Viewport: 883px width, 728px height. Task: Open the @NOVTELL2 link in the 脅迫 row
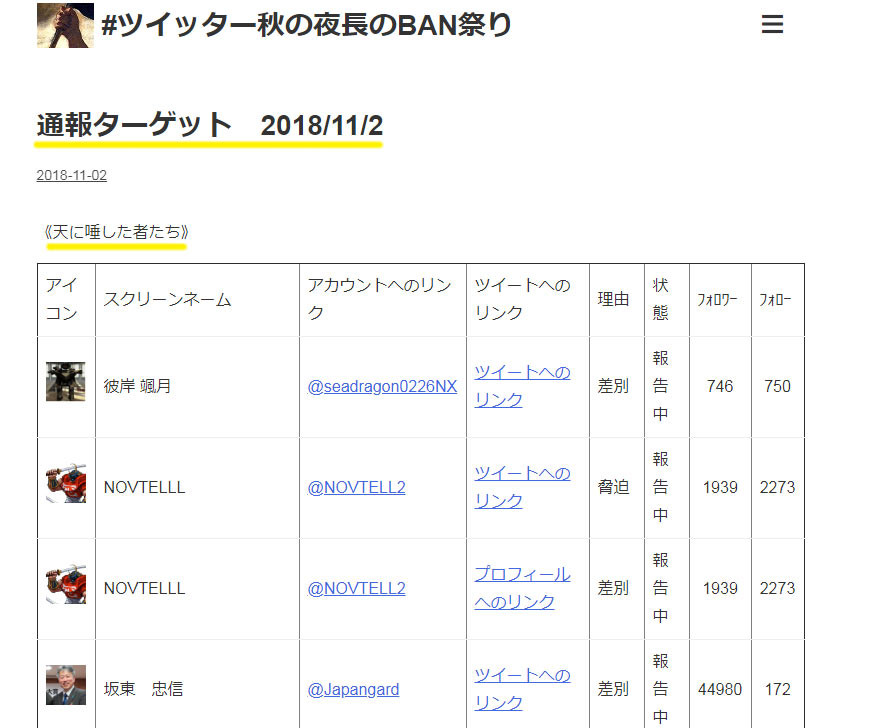[x=356, y=487]
